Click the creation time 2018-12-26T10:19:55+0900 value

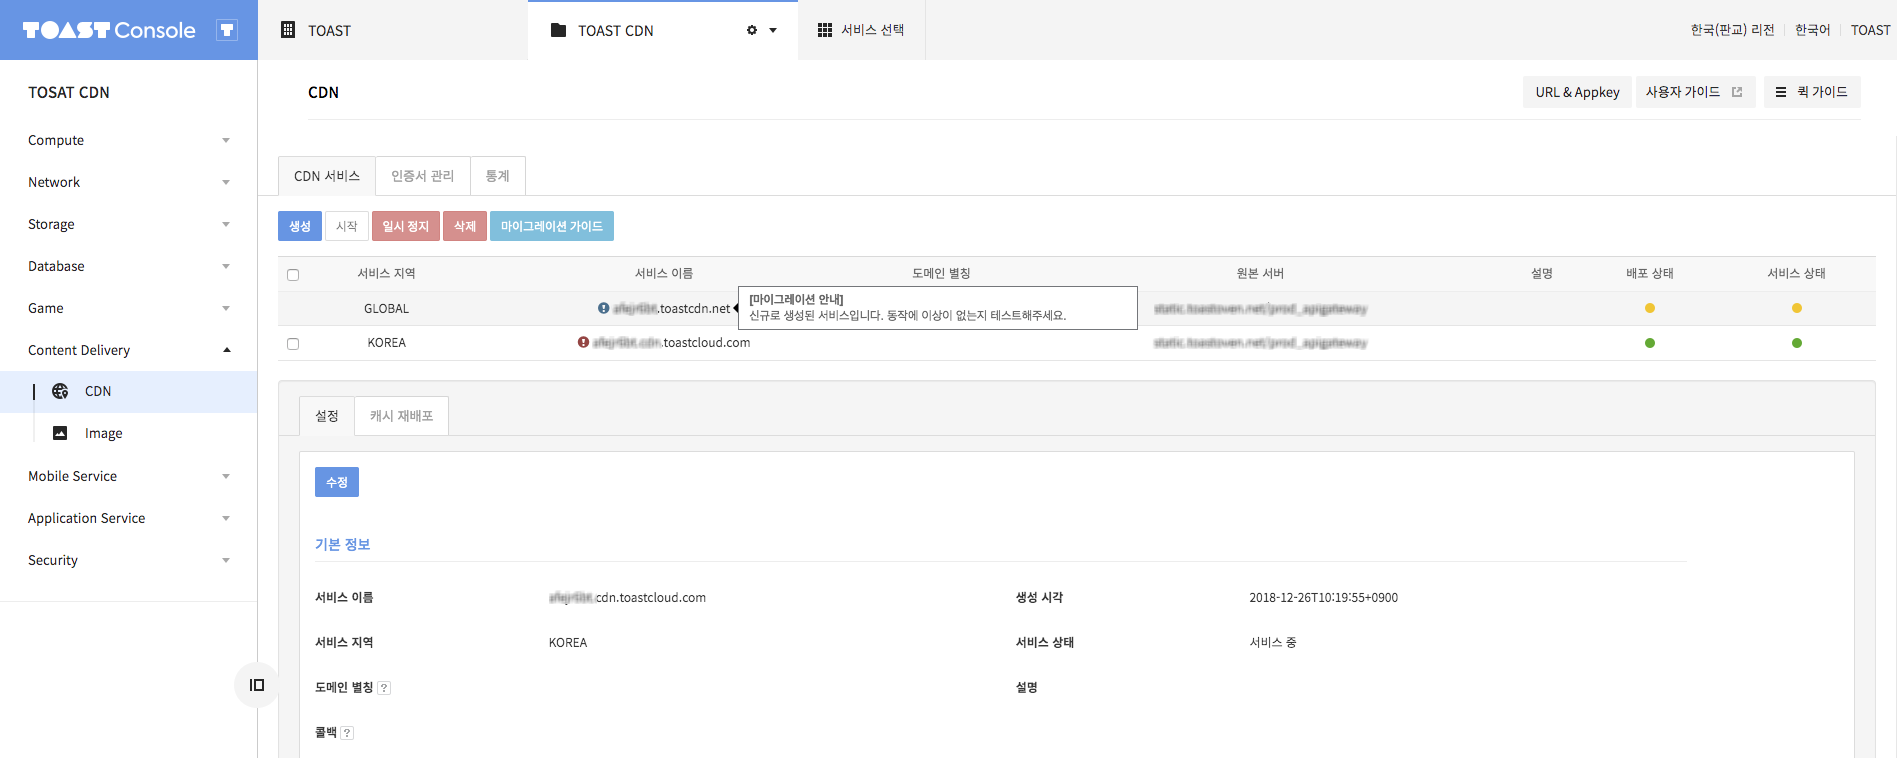coord(1323,597)
